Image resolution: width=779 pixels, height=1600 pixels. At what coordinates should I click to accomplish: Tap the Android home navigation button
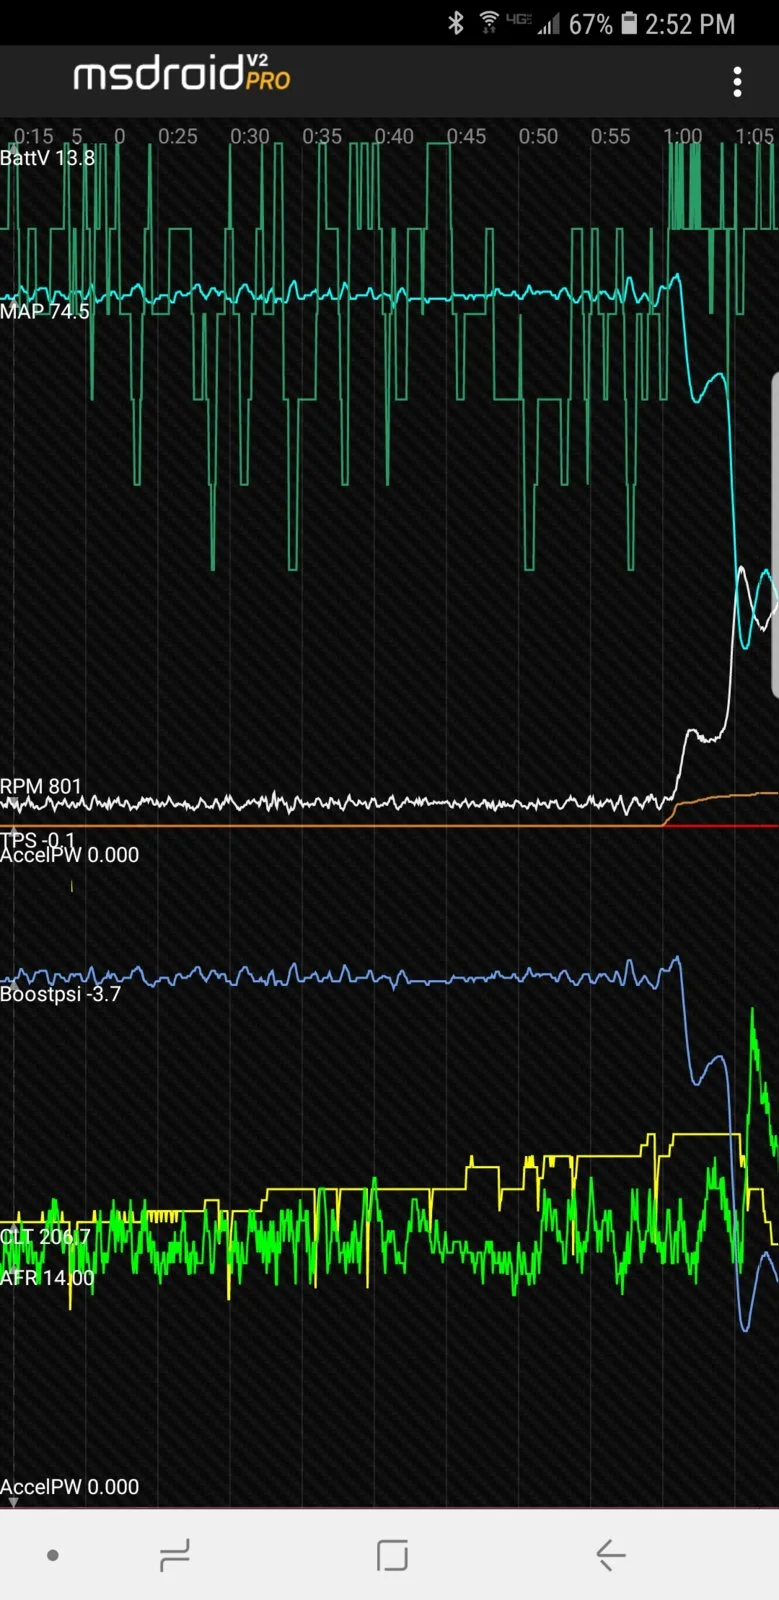(392, 1555)
